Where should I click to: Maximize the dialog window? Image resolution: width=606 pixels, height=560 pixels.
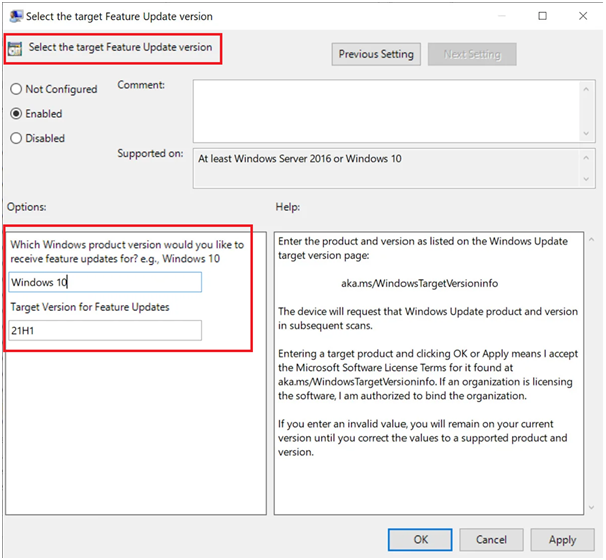point(543,16)
